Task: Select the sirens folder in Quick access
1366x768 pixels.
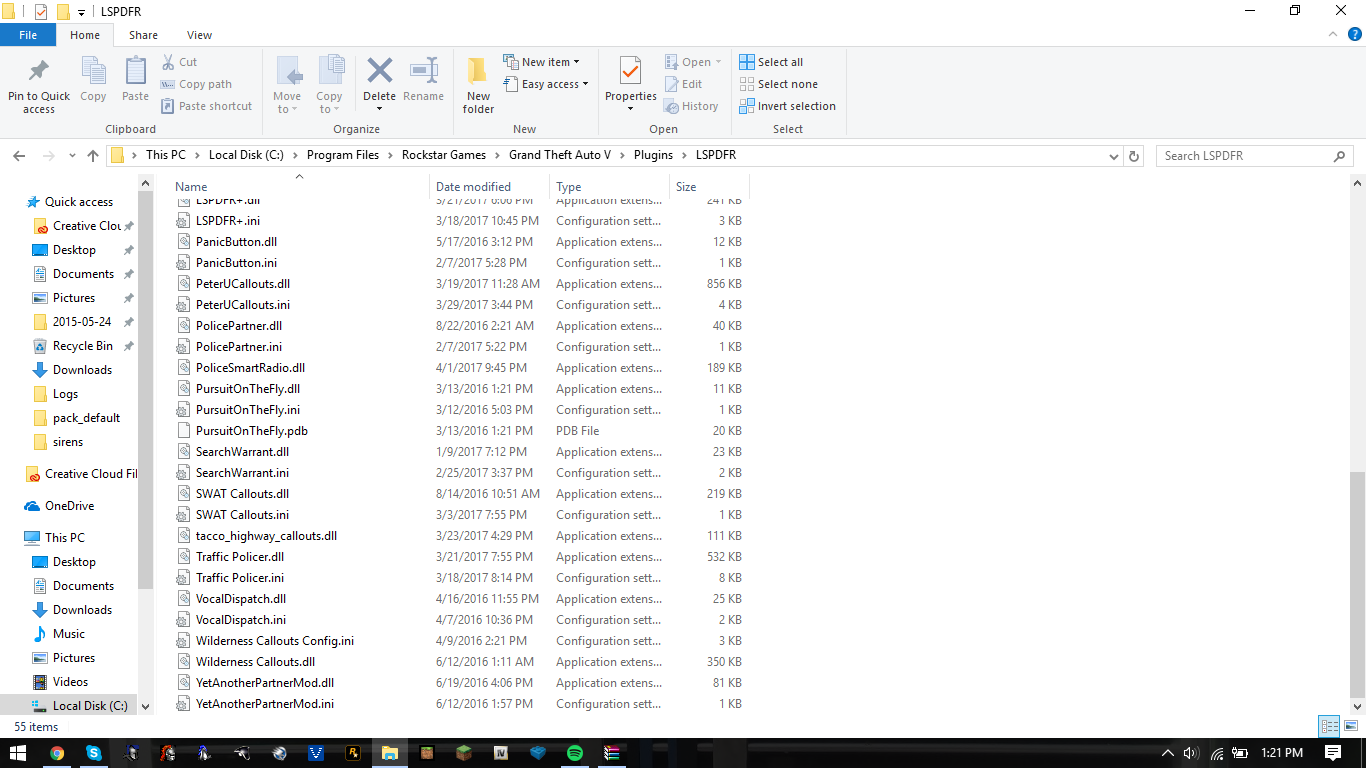Action: pos(68,442)
